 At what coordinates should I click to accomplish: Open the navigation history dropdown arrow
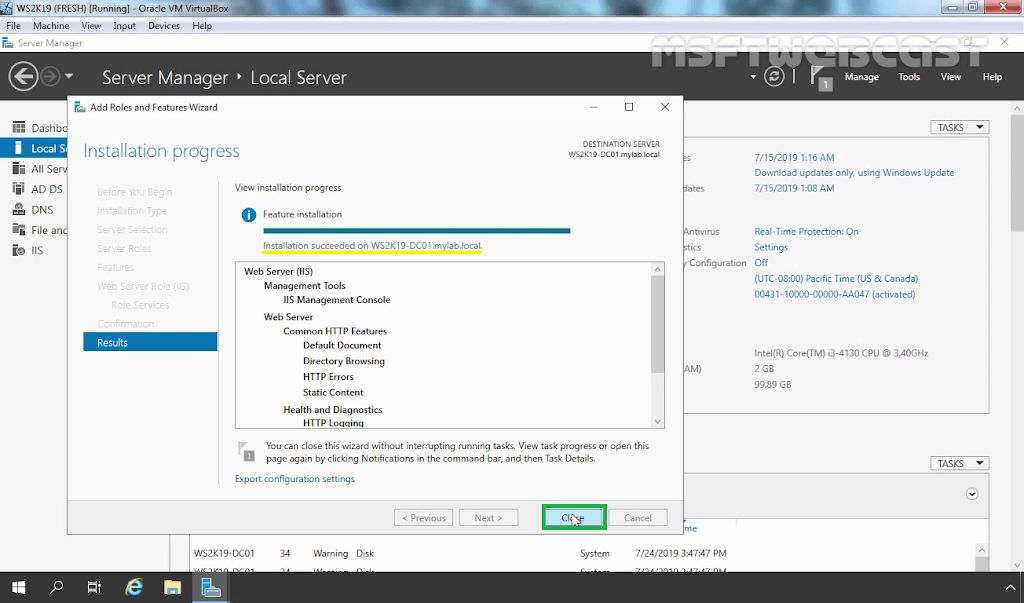click(69, 76)
